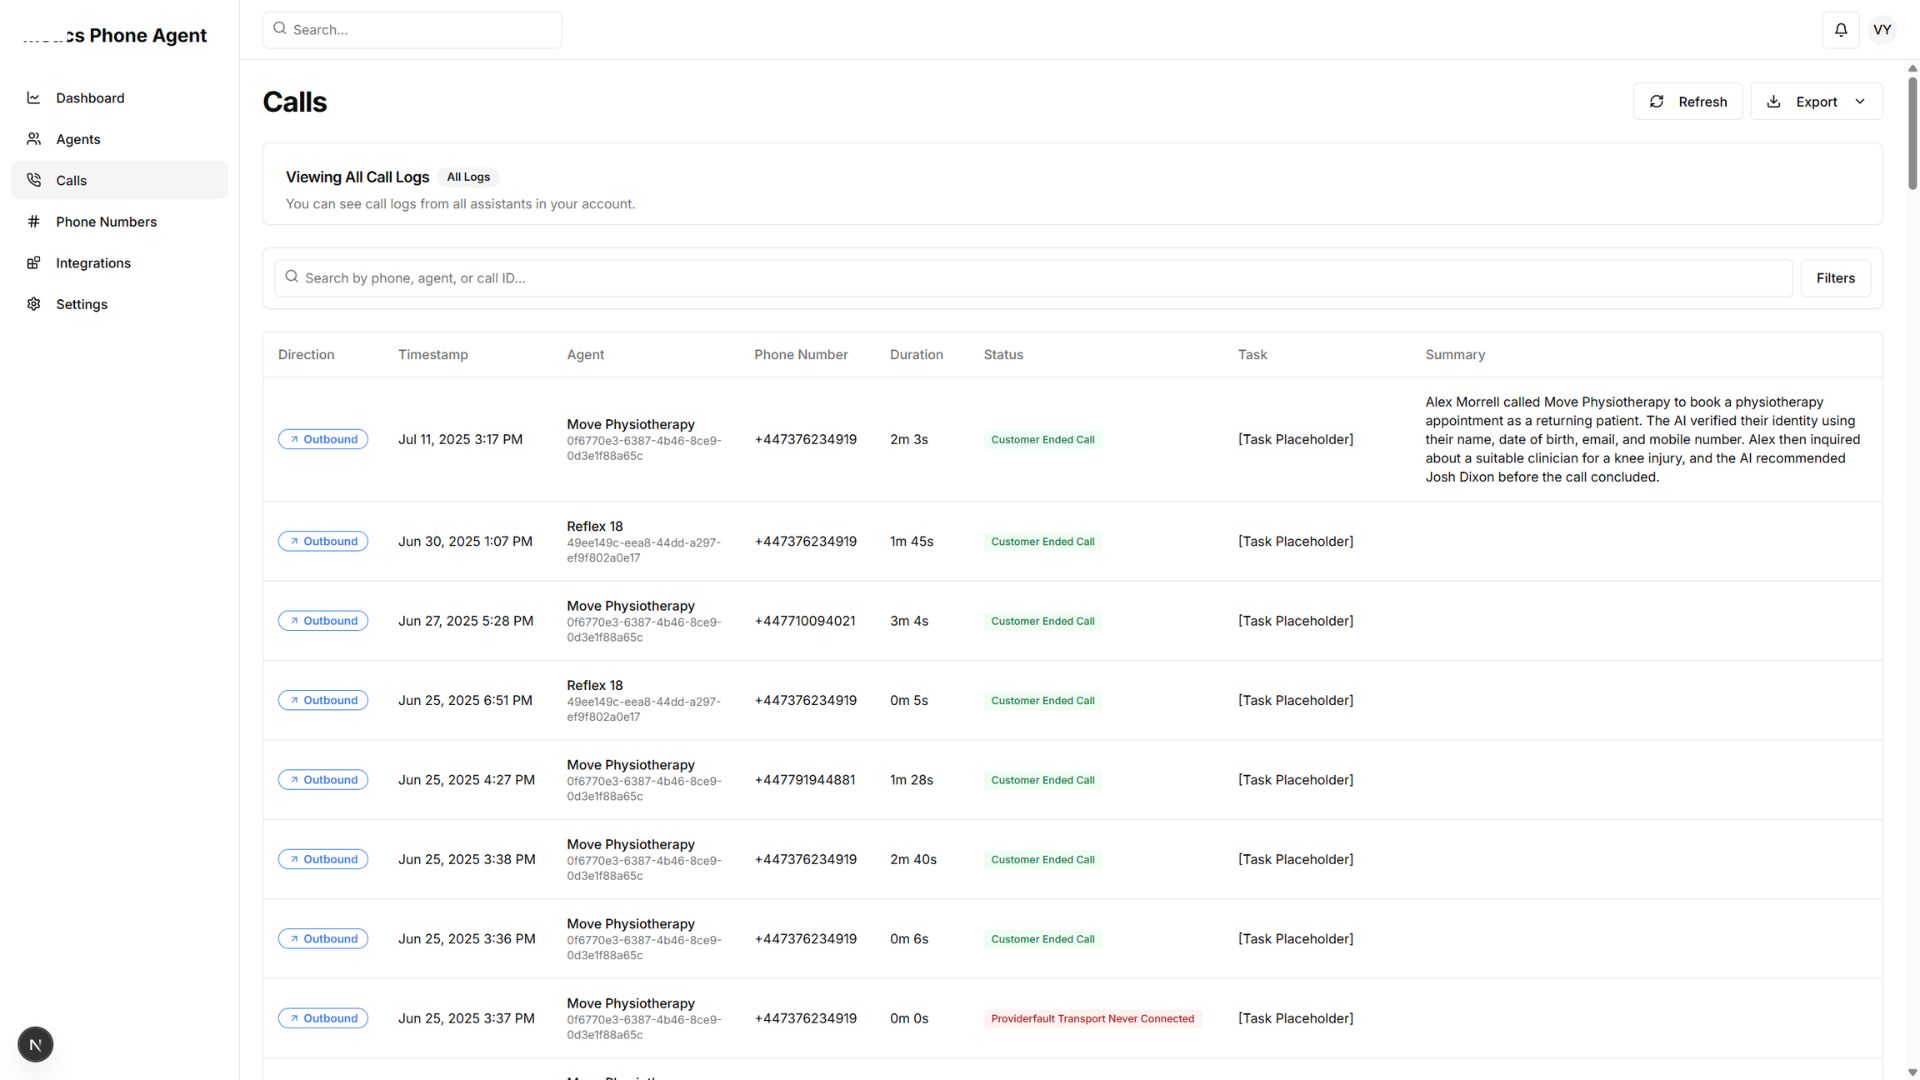Screen dimensions: 1920x1080
Task: Click the Reflex 18 agent in the Jun 25 6:51 PM row
Action: point(595,686)
